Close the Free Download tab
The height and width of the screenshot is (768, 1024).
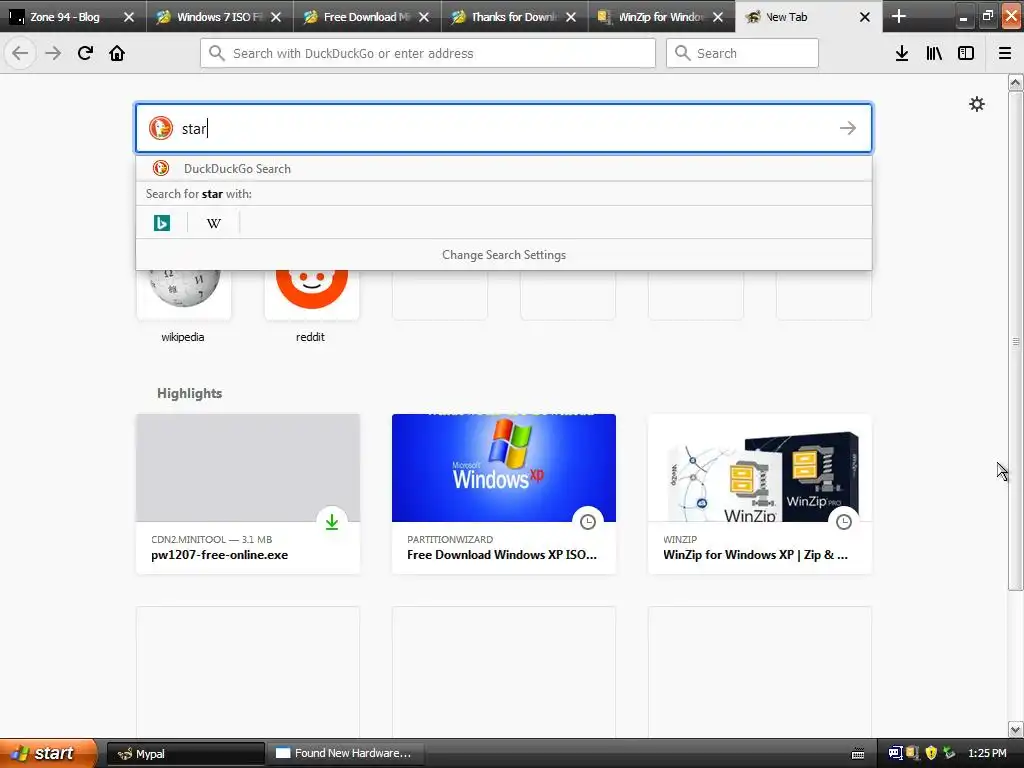pyautogui.click(x=424, y=17)
